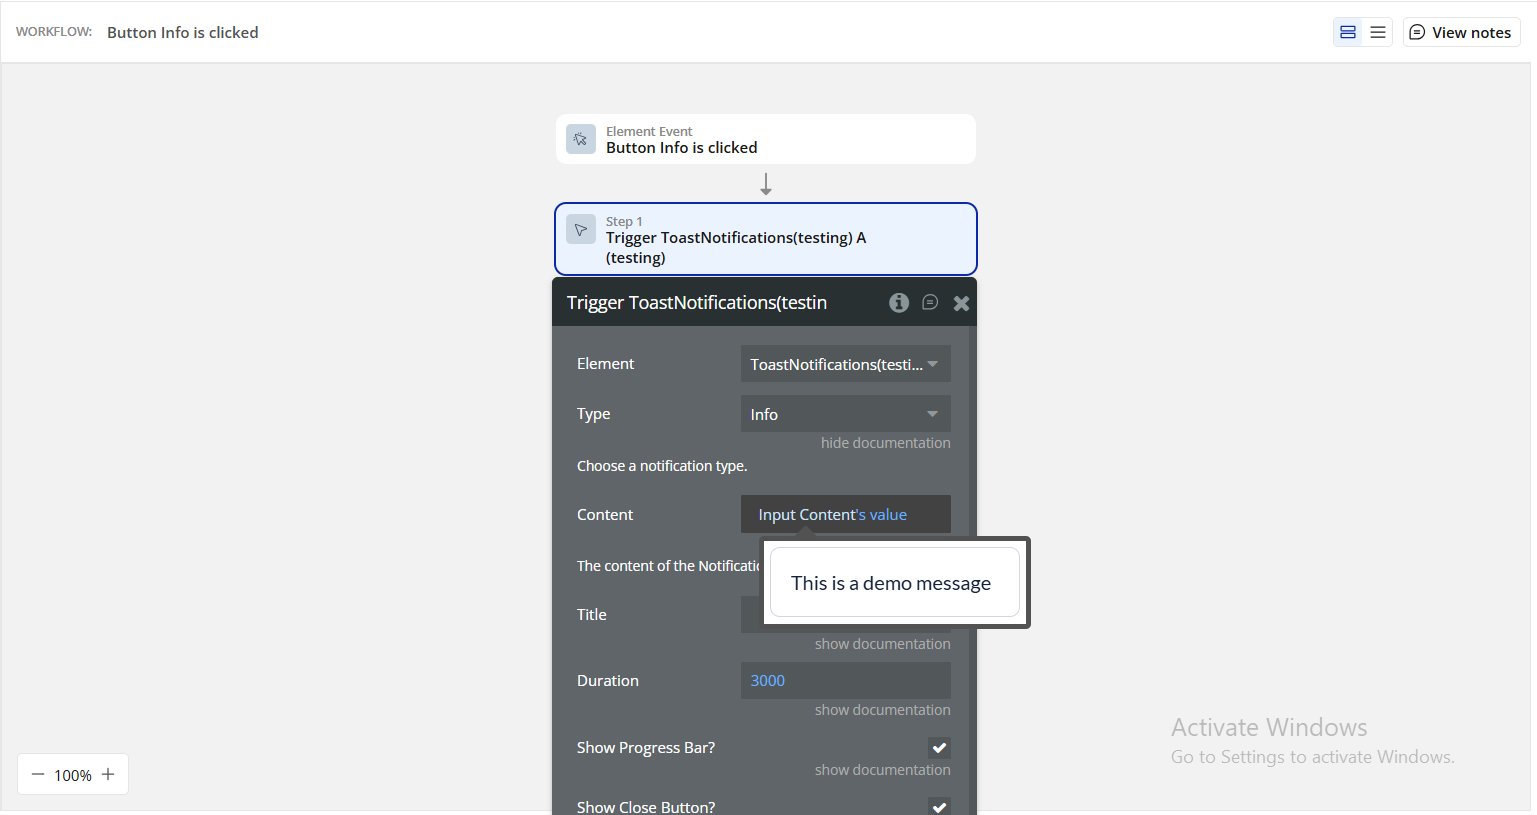Click the Step 1 action icon
The height and width of the screenshot is (815, 1537).
[x=581, y=230]
